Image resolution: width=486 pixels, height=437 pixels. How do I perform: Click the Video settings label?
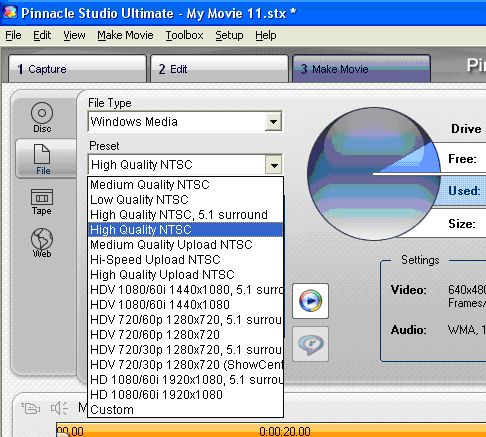[x=409, y=290]
